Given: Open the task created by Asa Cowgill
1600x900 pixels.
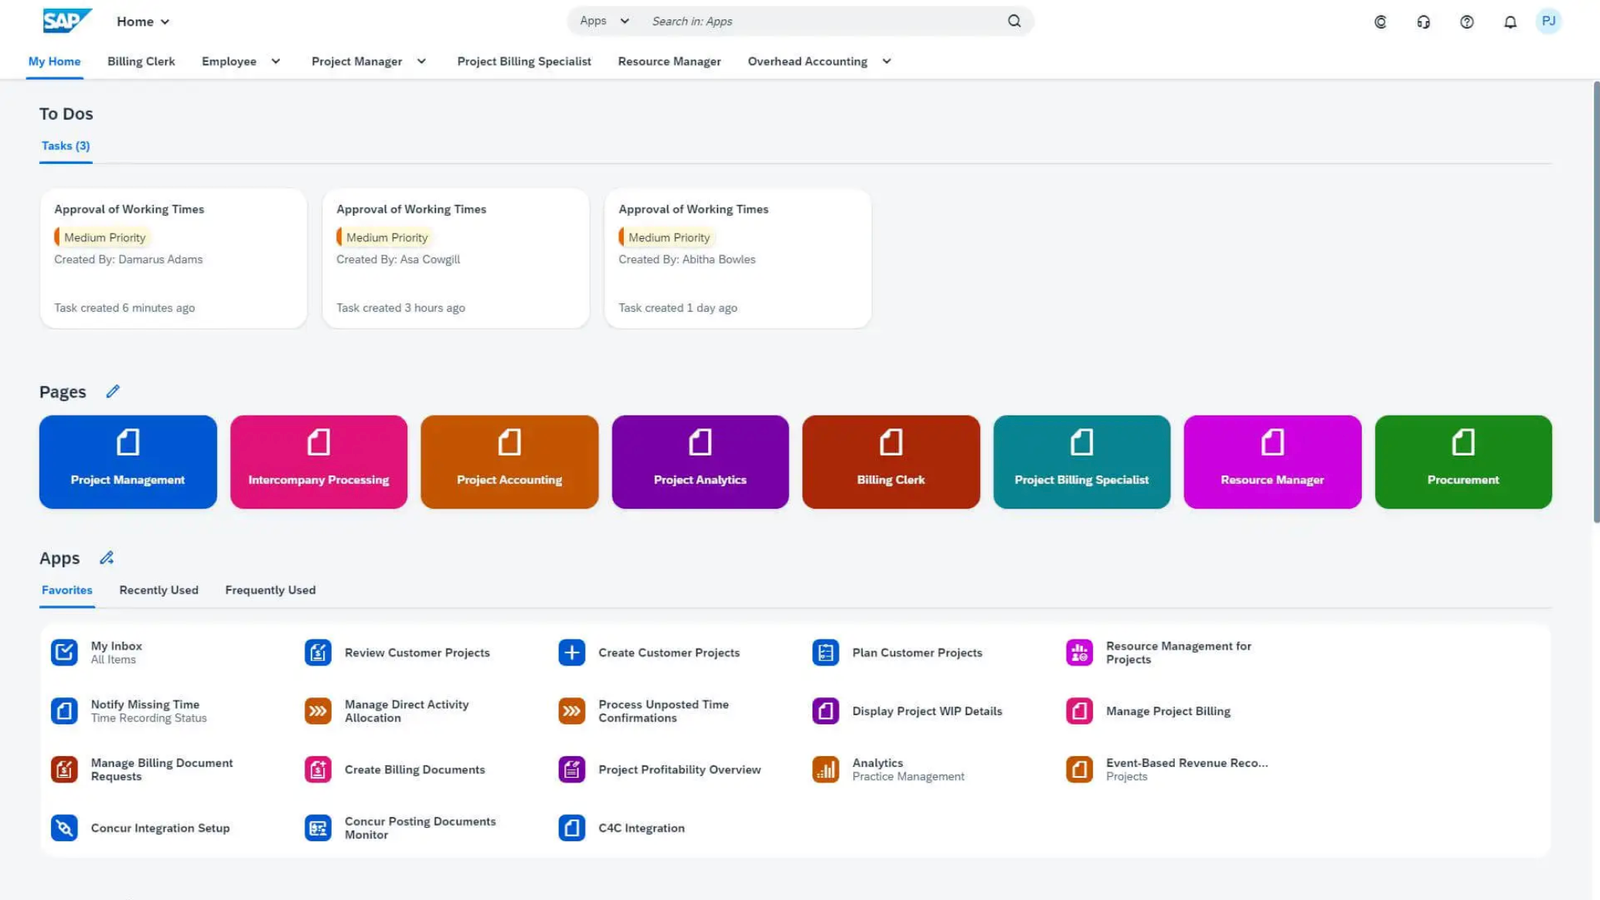Looking at the screenshot, I should (x=455, y=258).
